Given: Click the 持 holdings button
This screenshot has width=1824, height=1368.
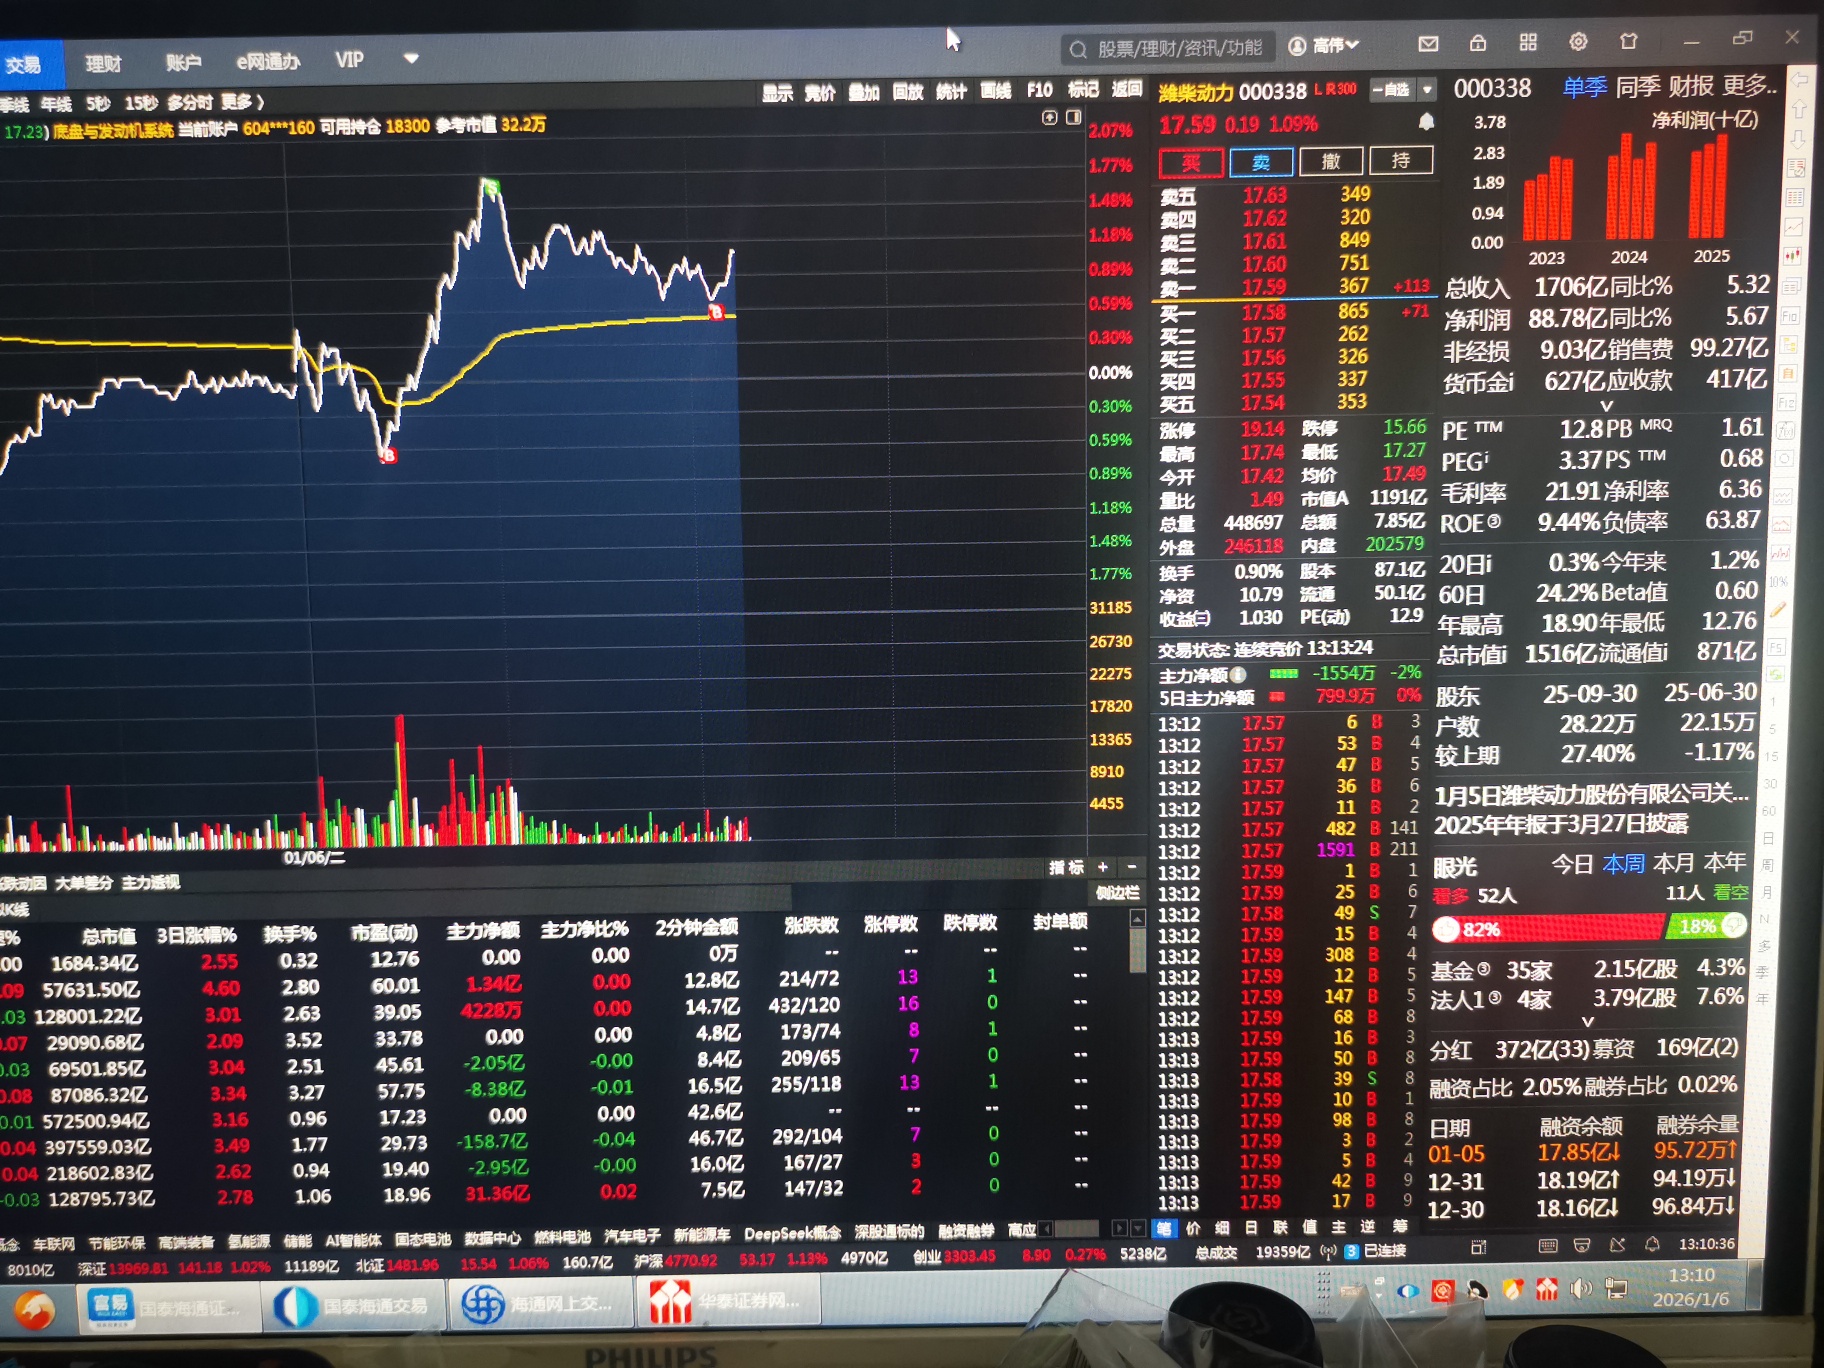Looking at the screenshot, I should (1400, 159).
